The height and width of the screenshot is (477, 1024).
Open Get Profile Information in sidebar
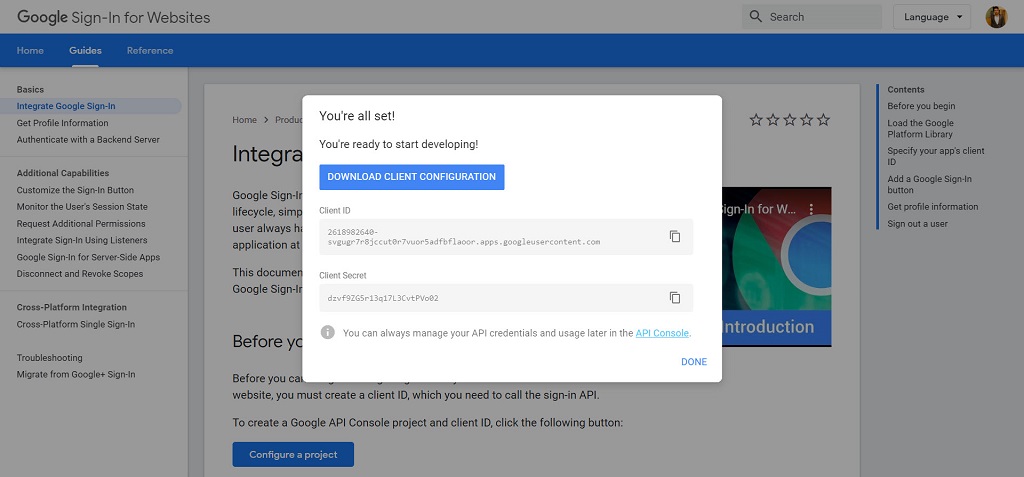pos(62,123)
